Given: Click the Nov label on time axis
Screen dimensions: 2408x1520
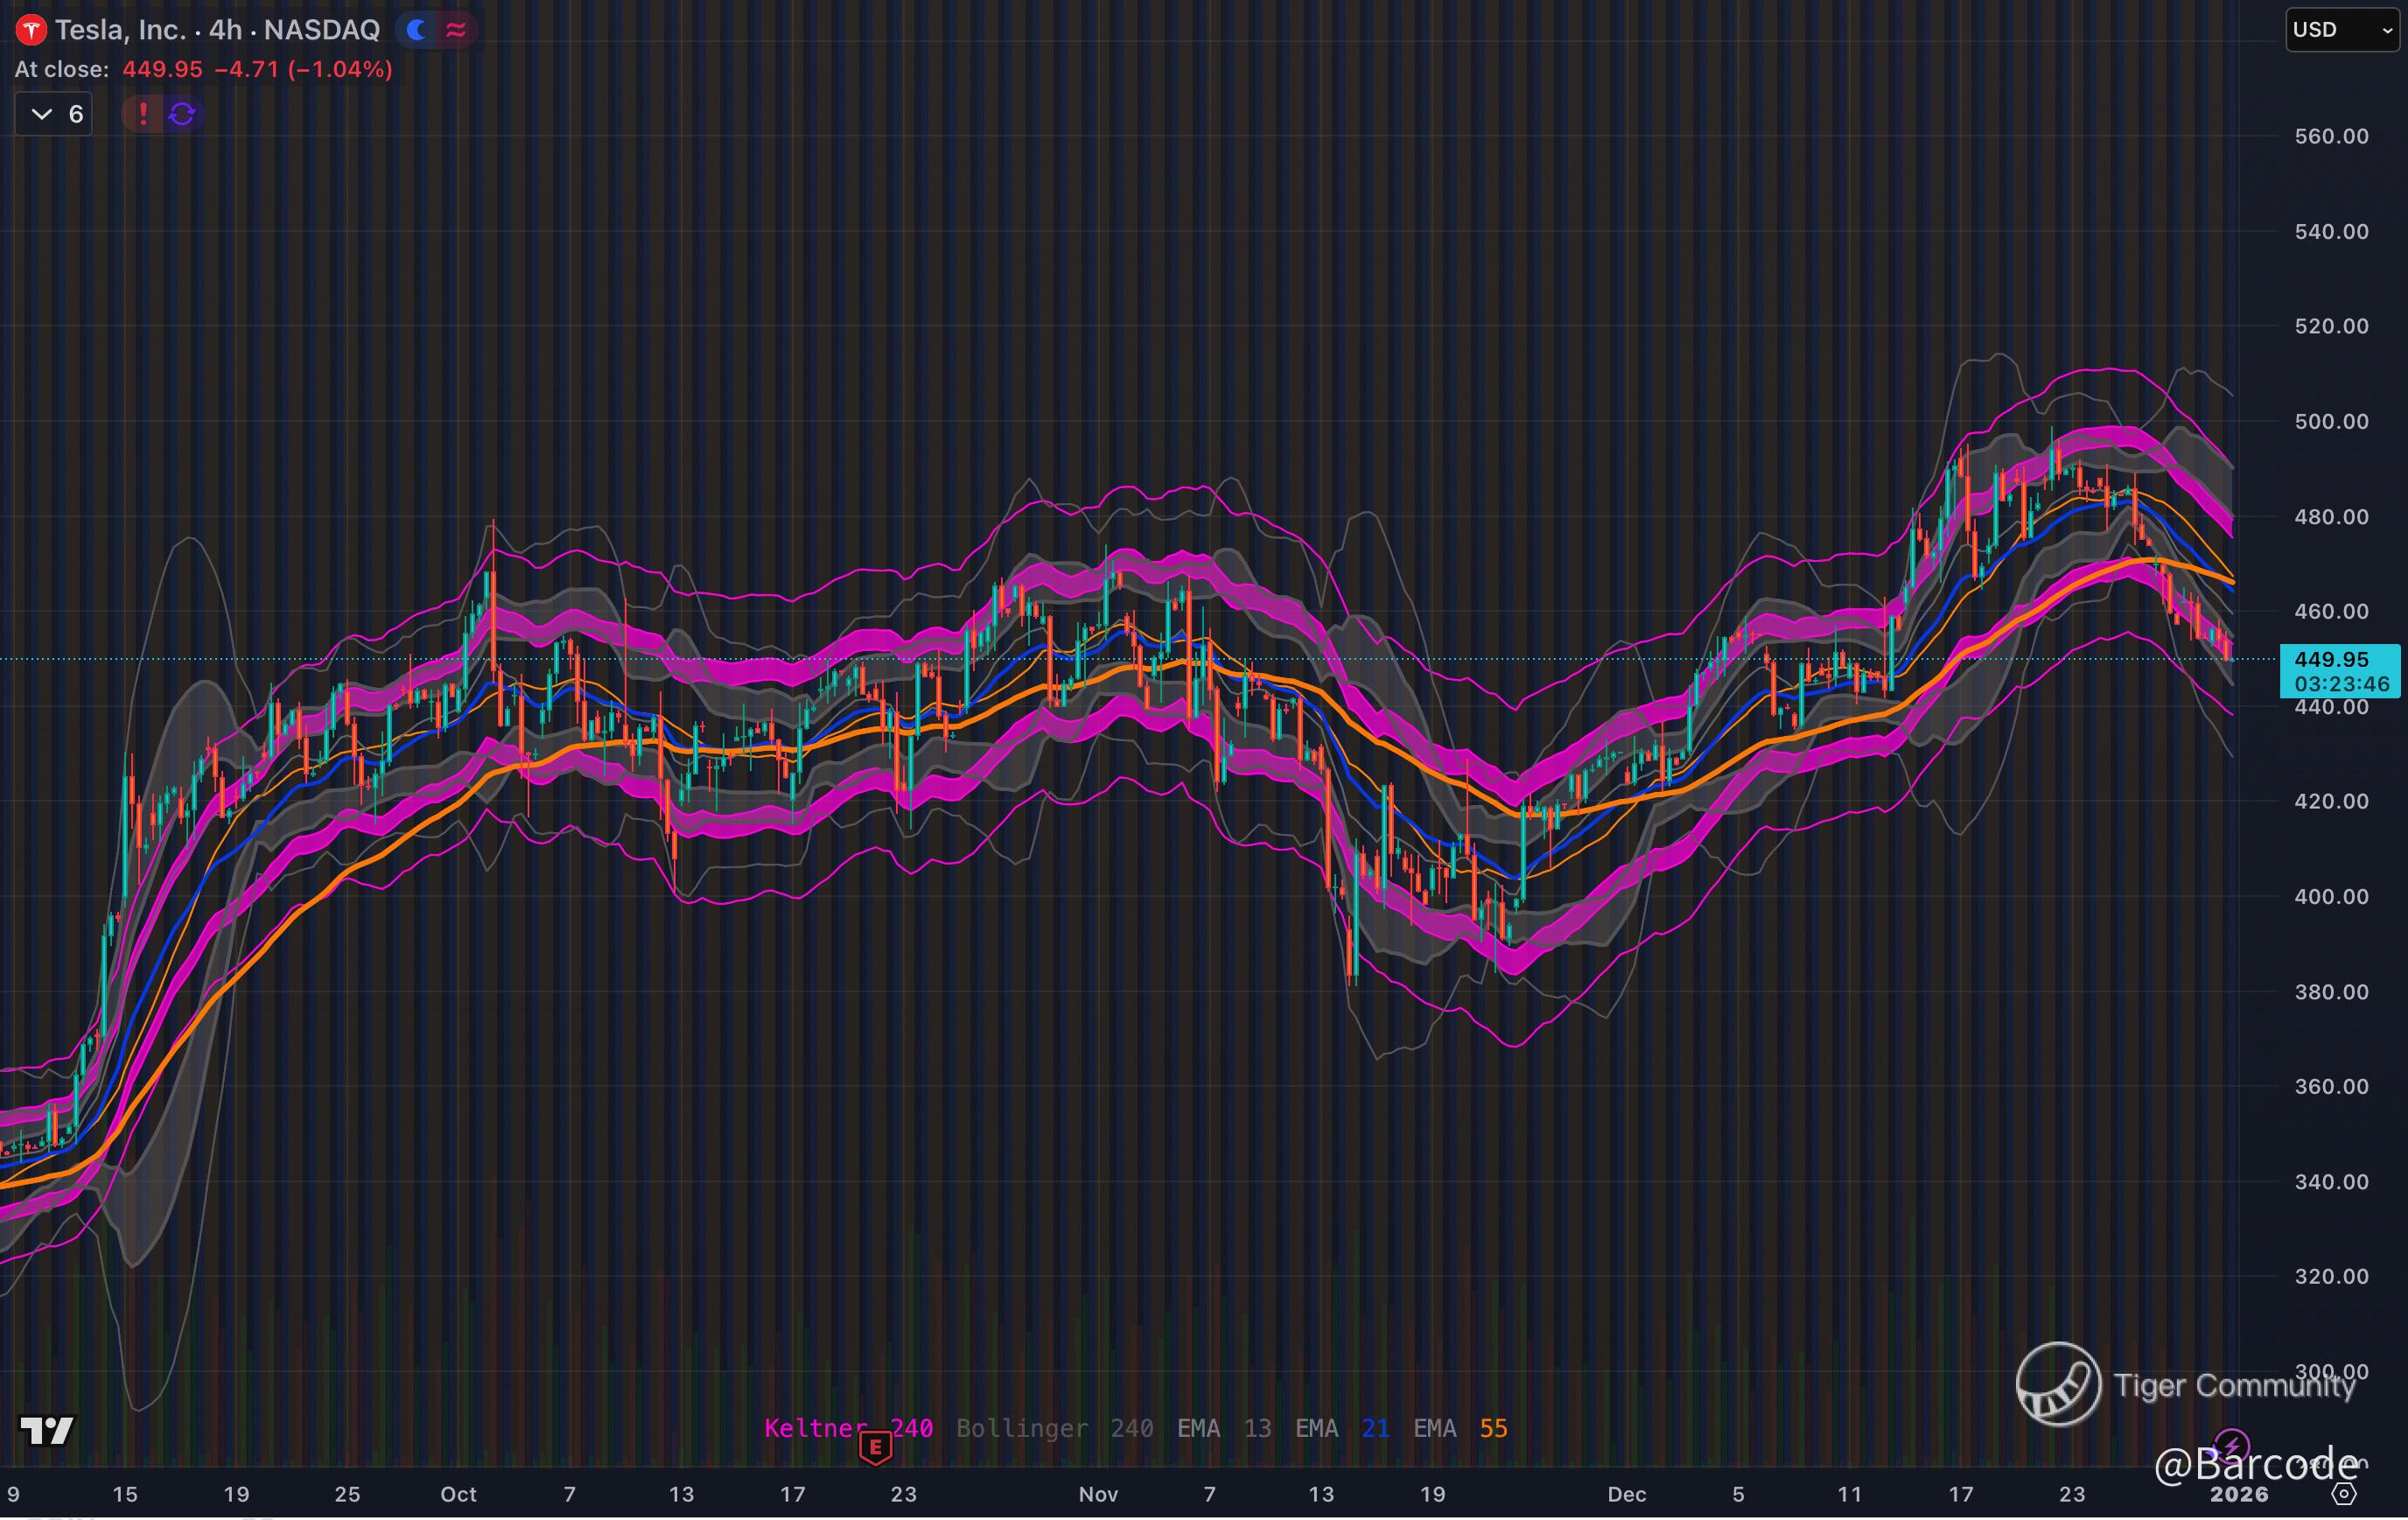Looking at the screenshot, I should click(1098, 1494).
